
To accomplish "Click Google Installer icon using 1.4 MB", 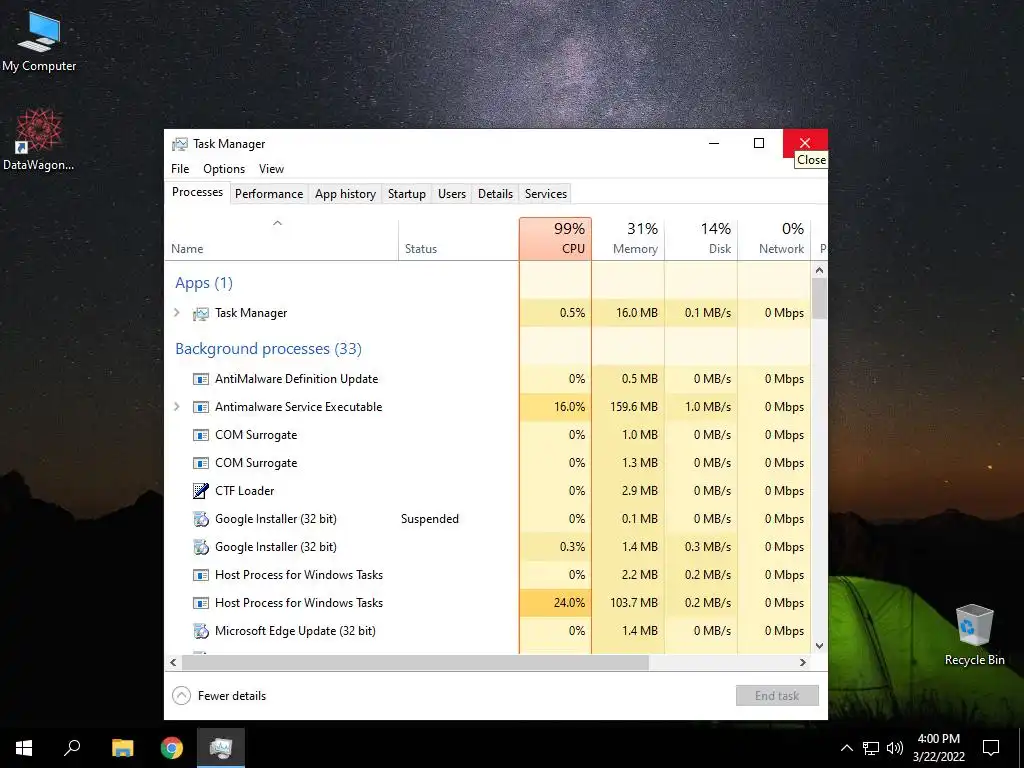I will click(x=200, y=547).
